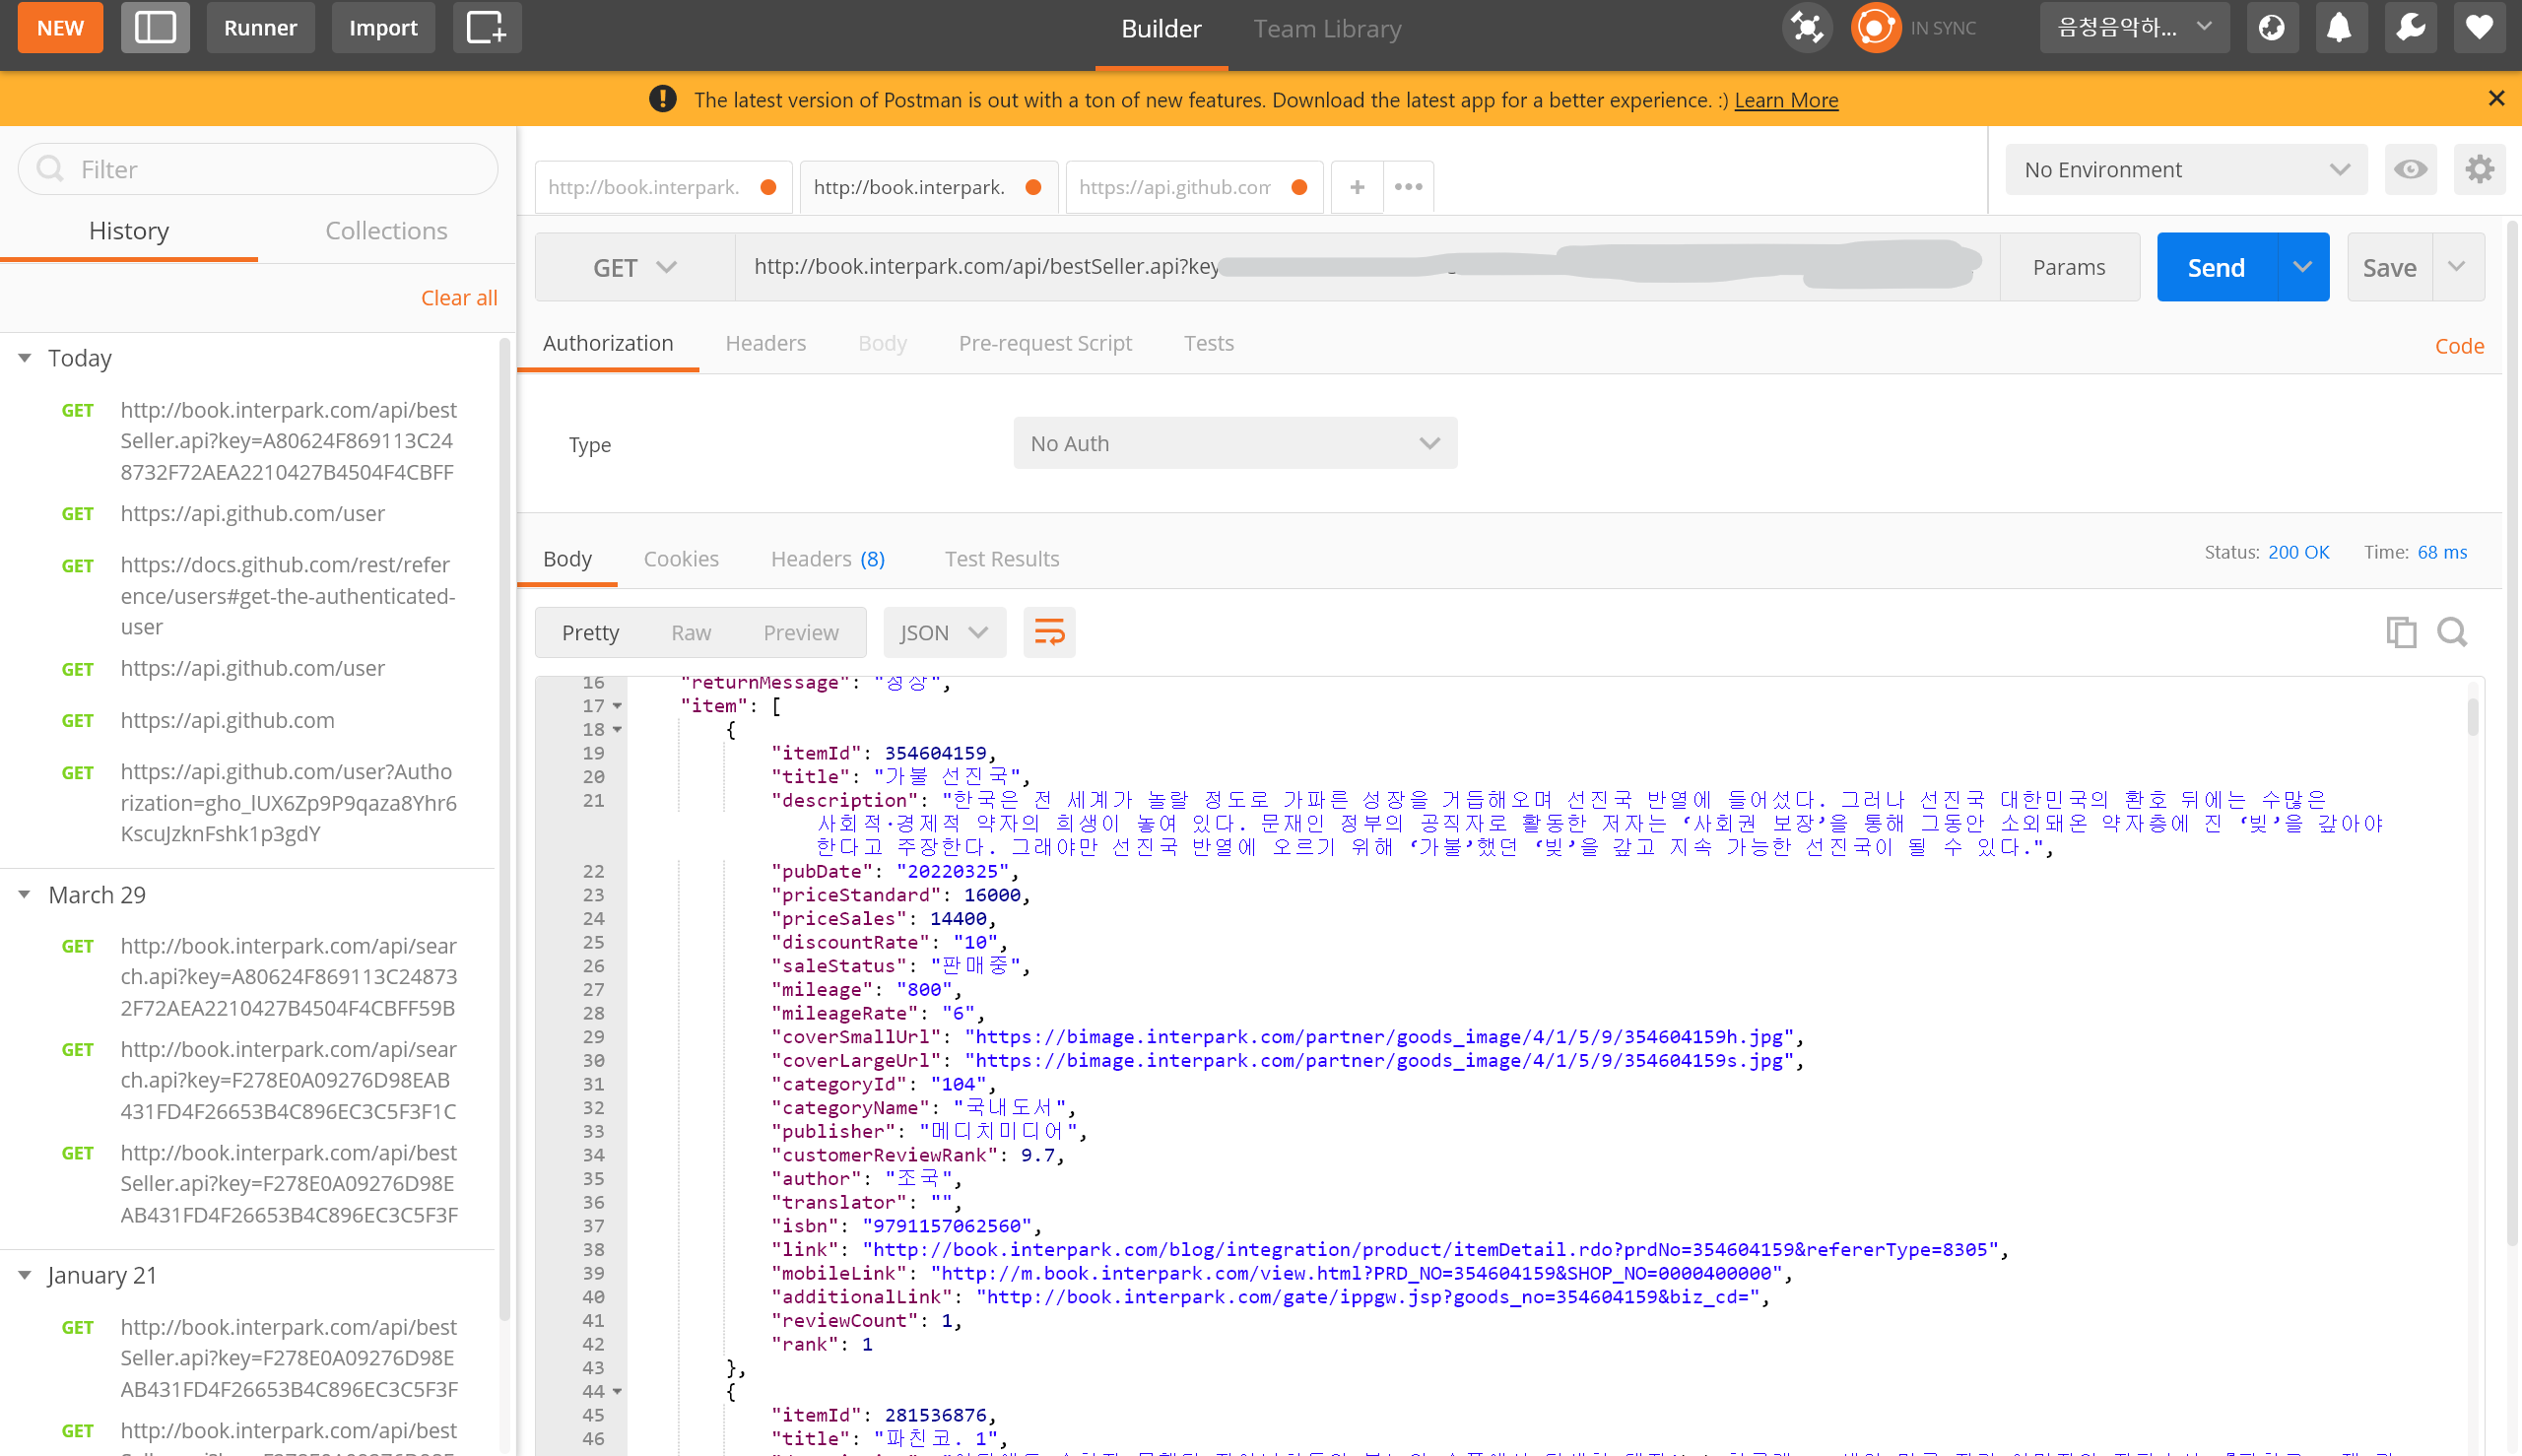Image resolution: width=2522 pixels, height=1456 pixels.
Task: Collapse the March 29 history group
Action: (x=25, y=895)
